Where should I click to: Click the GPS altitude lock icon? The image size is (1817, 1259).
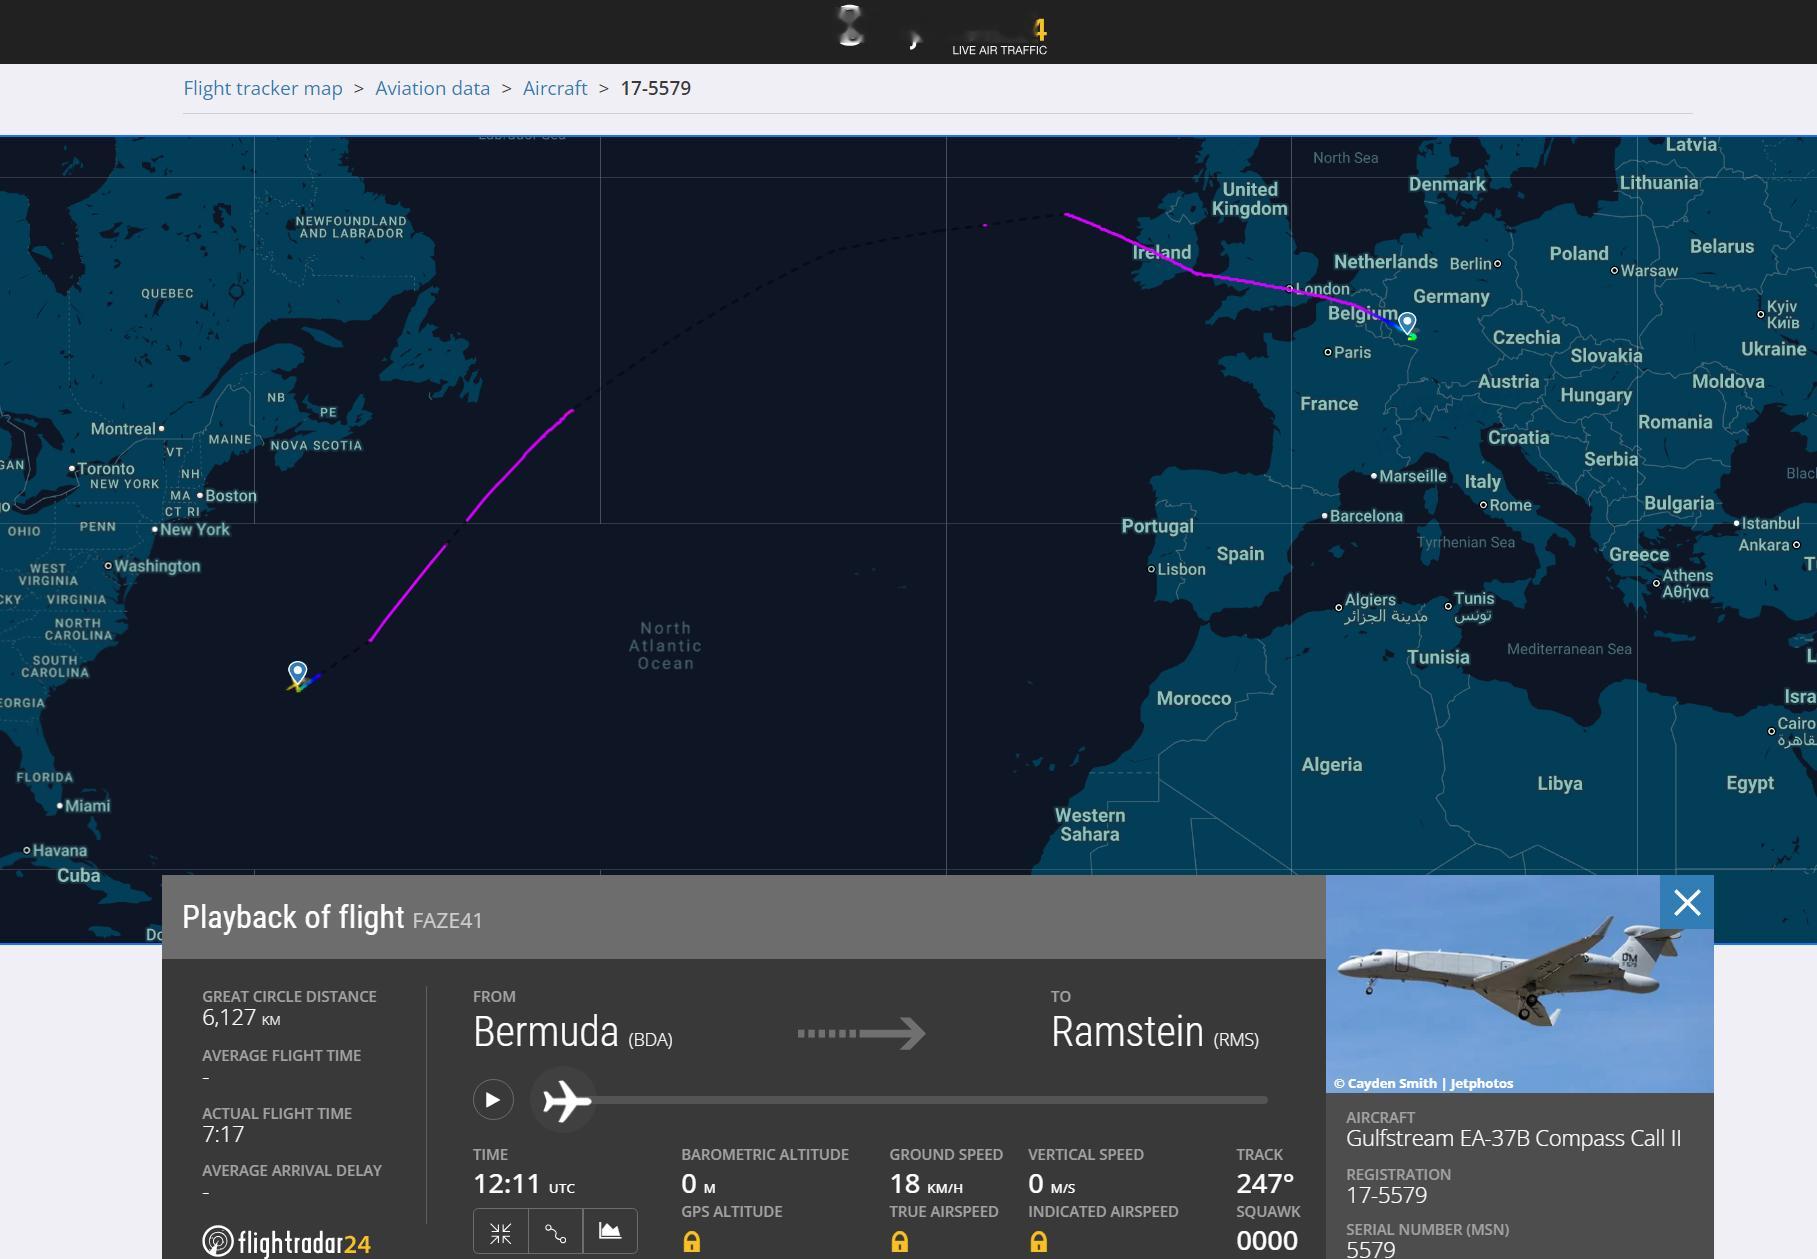click(691, 1242)
